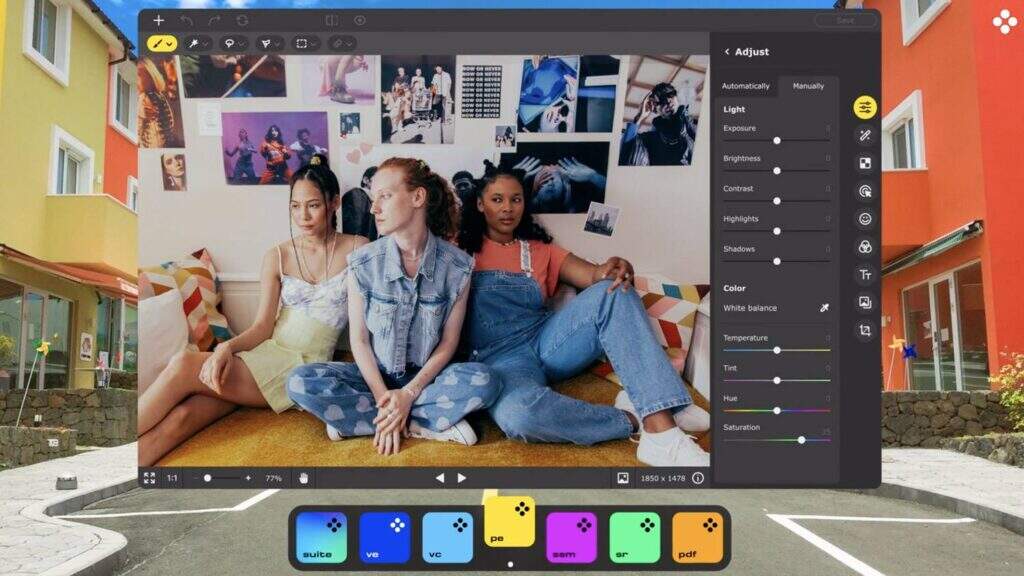Select the crop tool in sidebar
Image resolution: width=1024 pixels, height=576 pixels.
tap(865, 330)
